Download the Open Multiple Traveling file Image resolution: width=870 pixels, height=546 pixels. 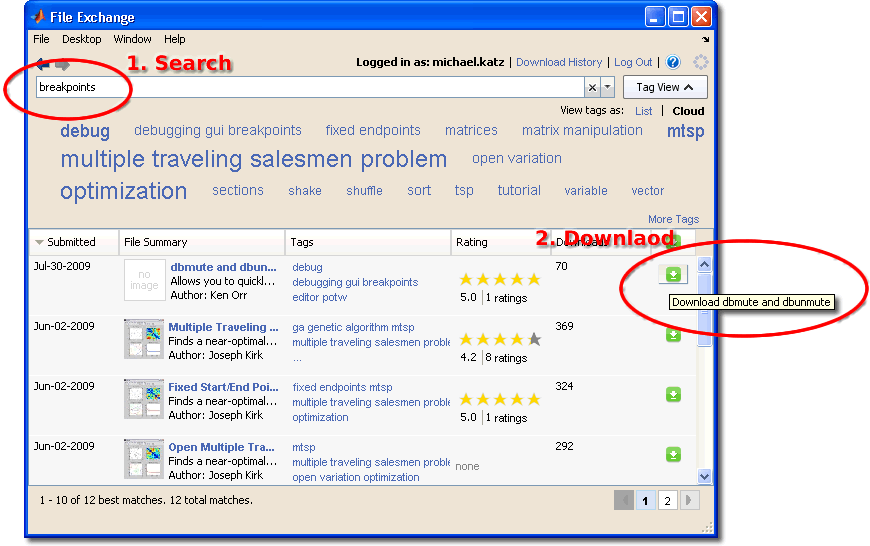[673, 455]
